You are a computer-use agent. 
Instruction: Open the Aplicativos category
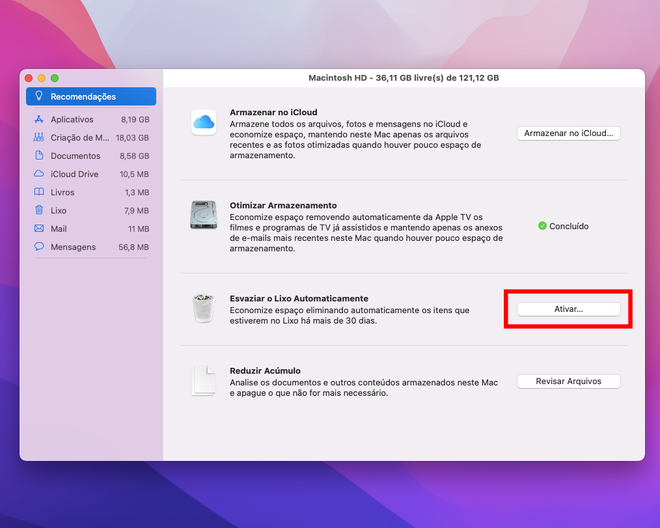coord(91,120)
